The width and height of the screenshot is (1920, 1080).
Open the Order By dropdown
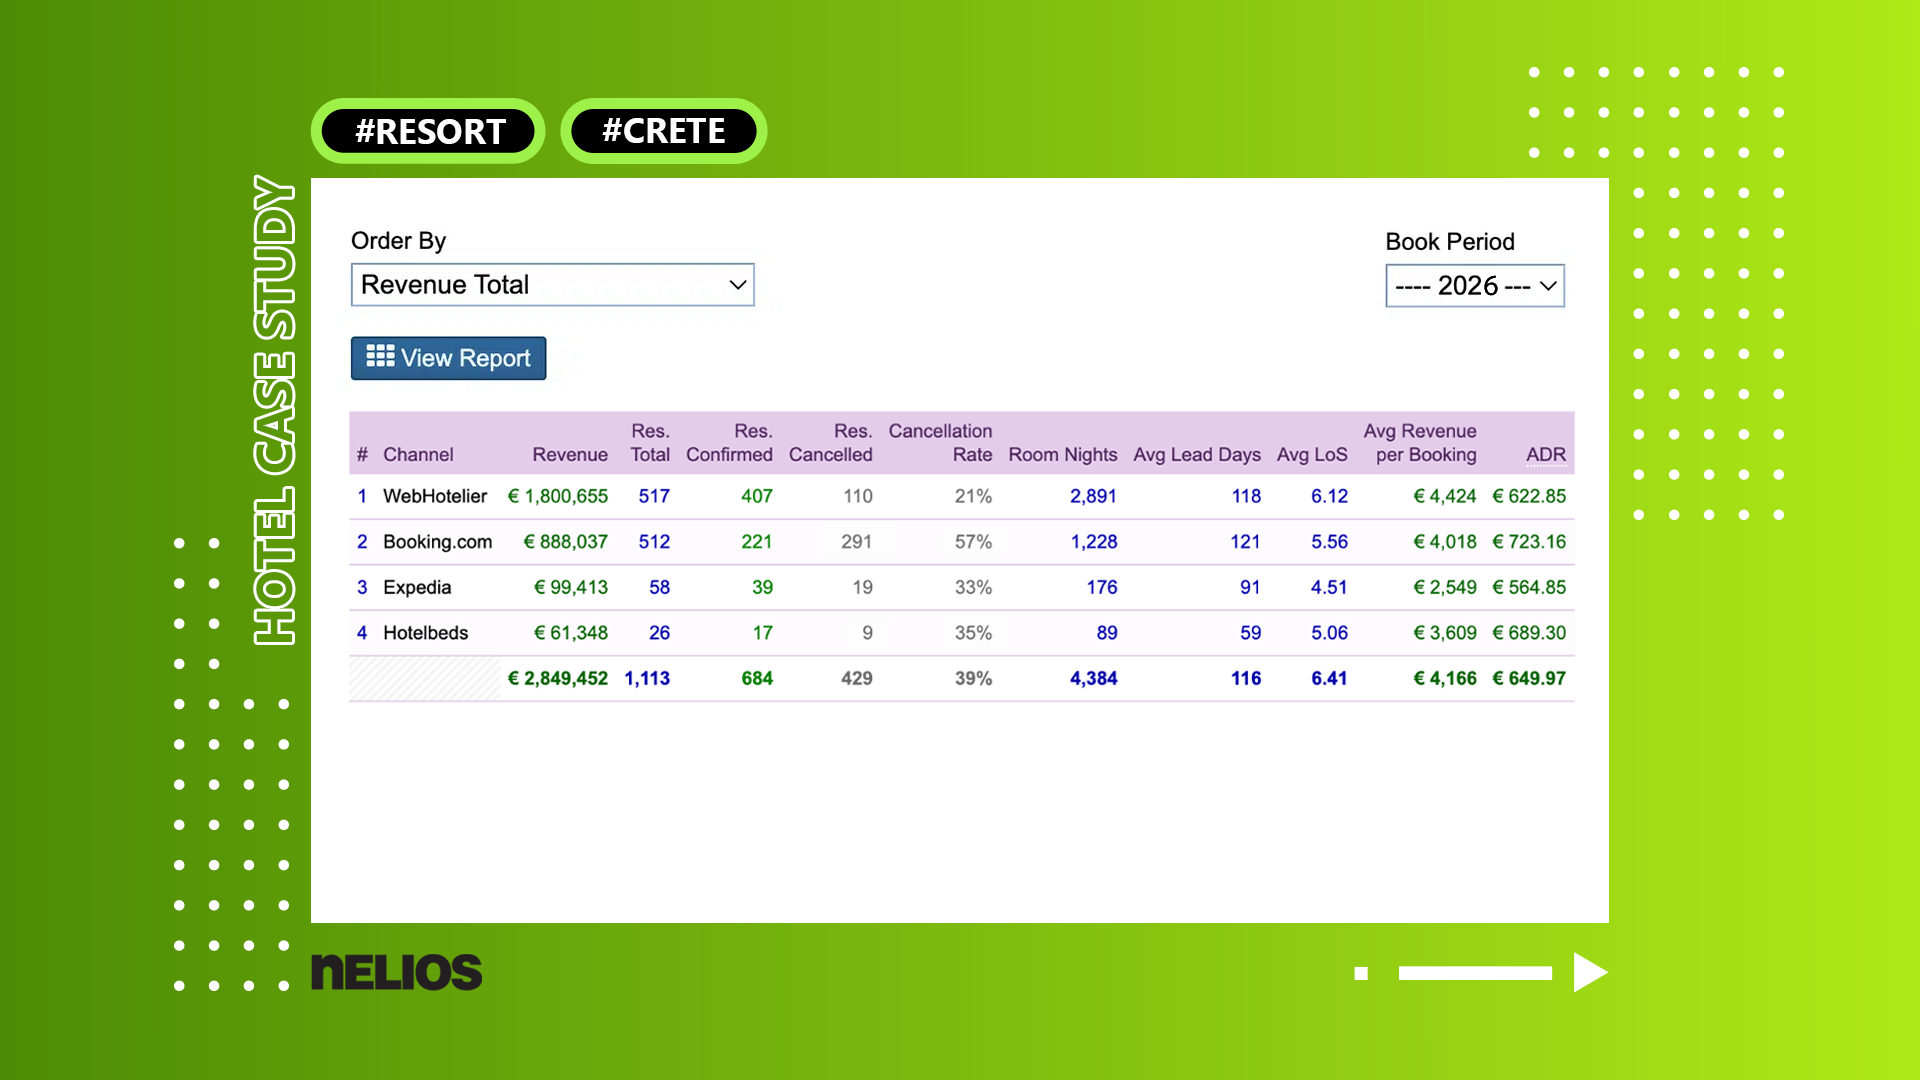552,285
